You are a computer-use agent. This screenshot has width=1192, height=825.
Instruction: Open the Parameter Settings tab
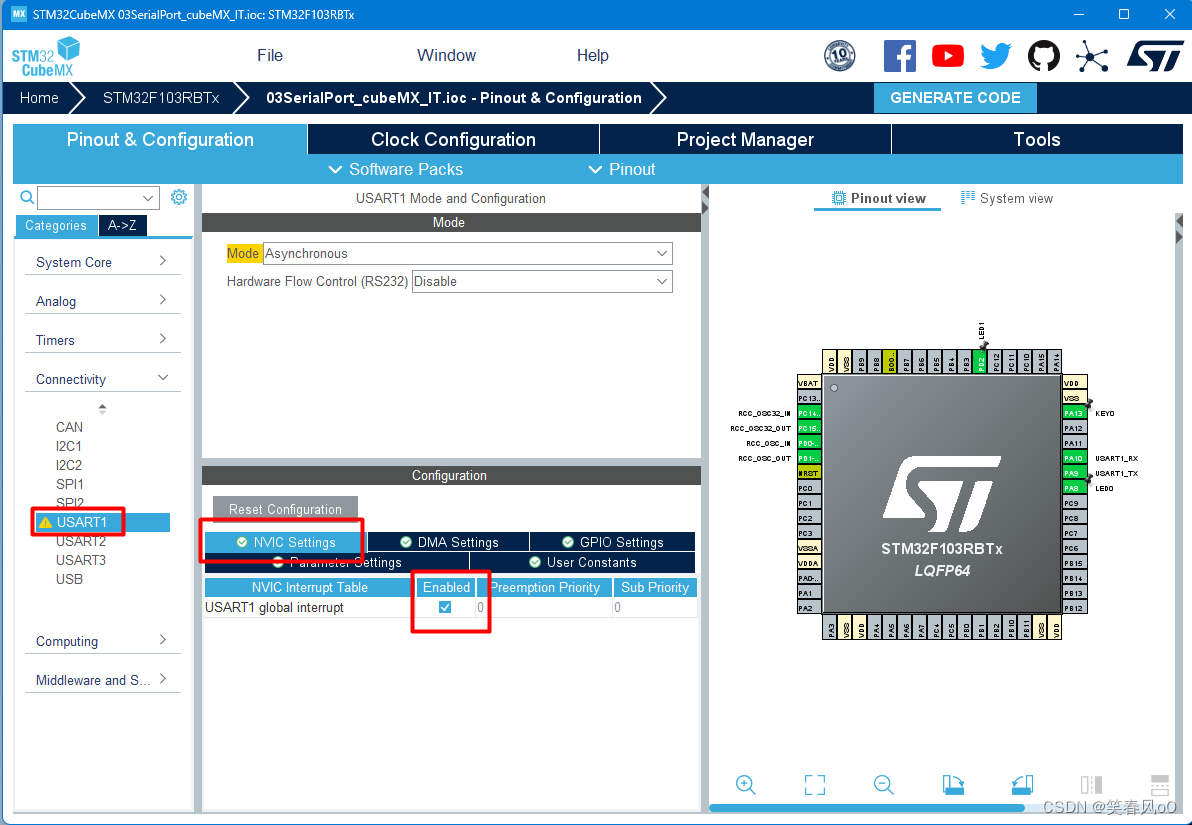pos(337,563)
